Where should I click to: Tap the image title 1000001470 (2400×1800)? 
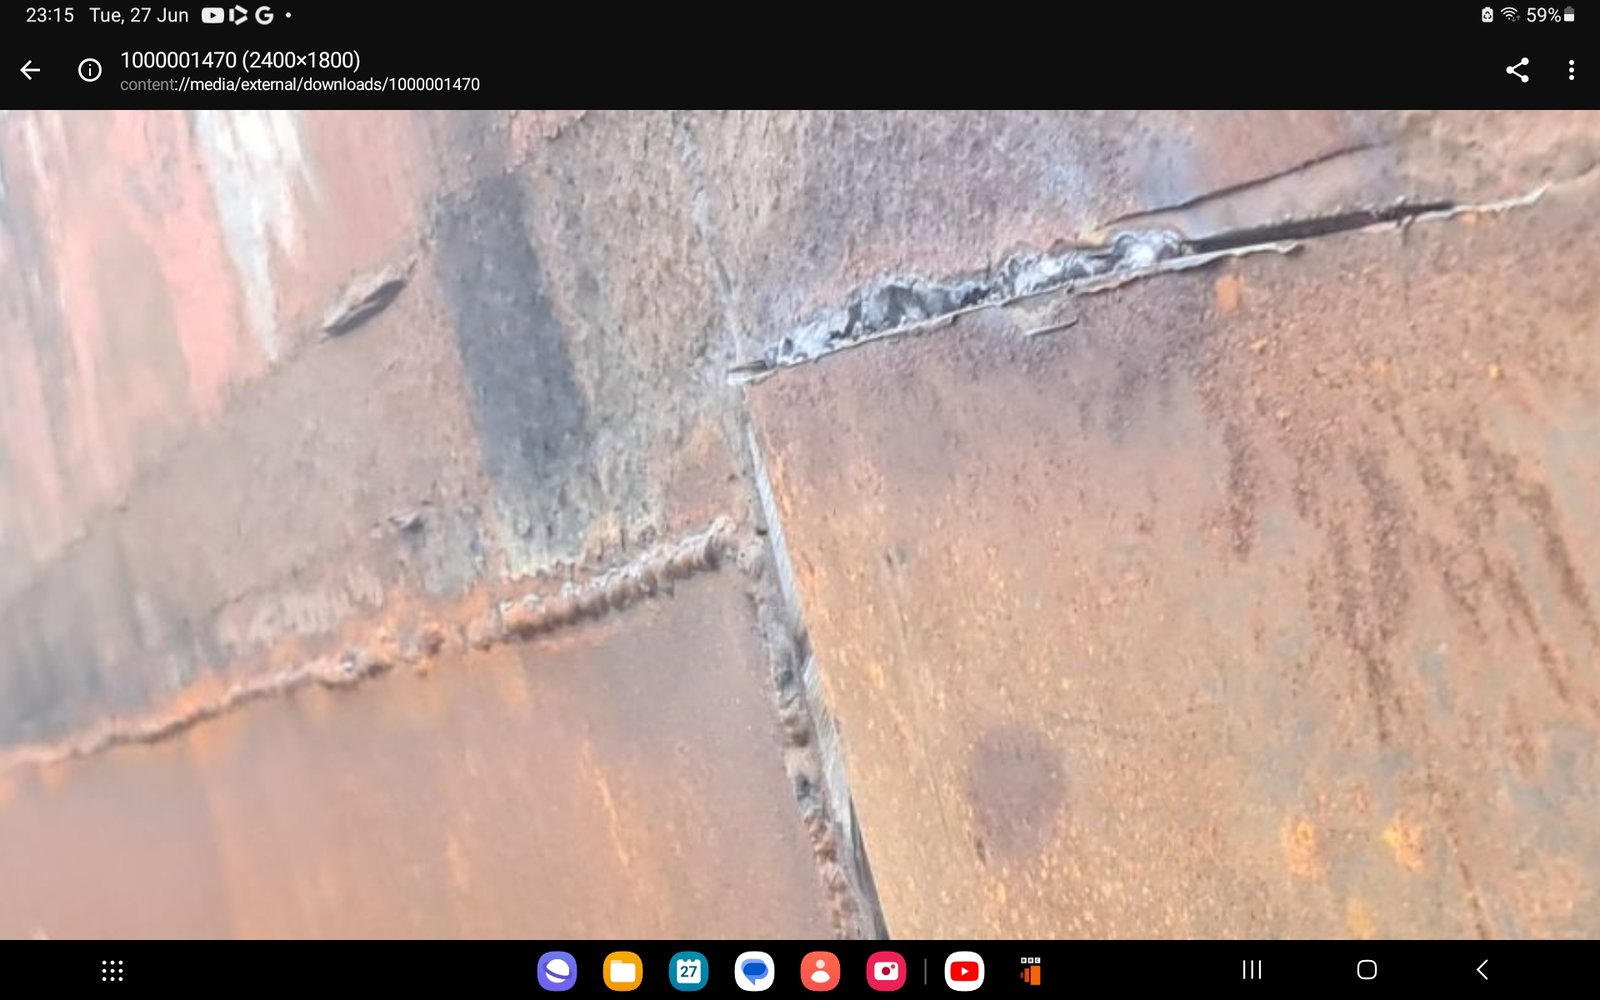pyautogui.click(x=240, y=60)
